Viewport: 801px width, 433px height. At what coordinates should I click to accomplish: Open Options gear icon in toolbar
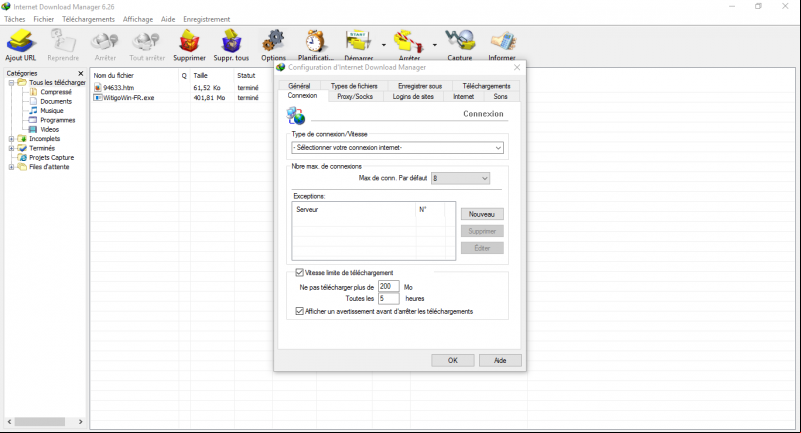[x=274, y=41]
